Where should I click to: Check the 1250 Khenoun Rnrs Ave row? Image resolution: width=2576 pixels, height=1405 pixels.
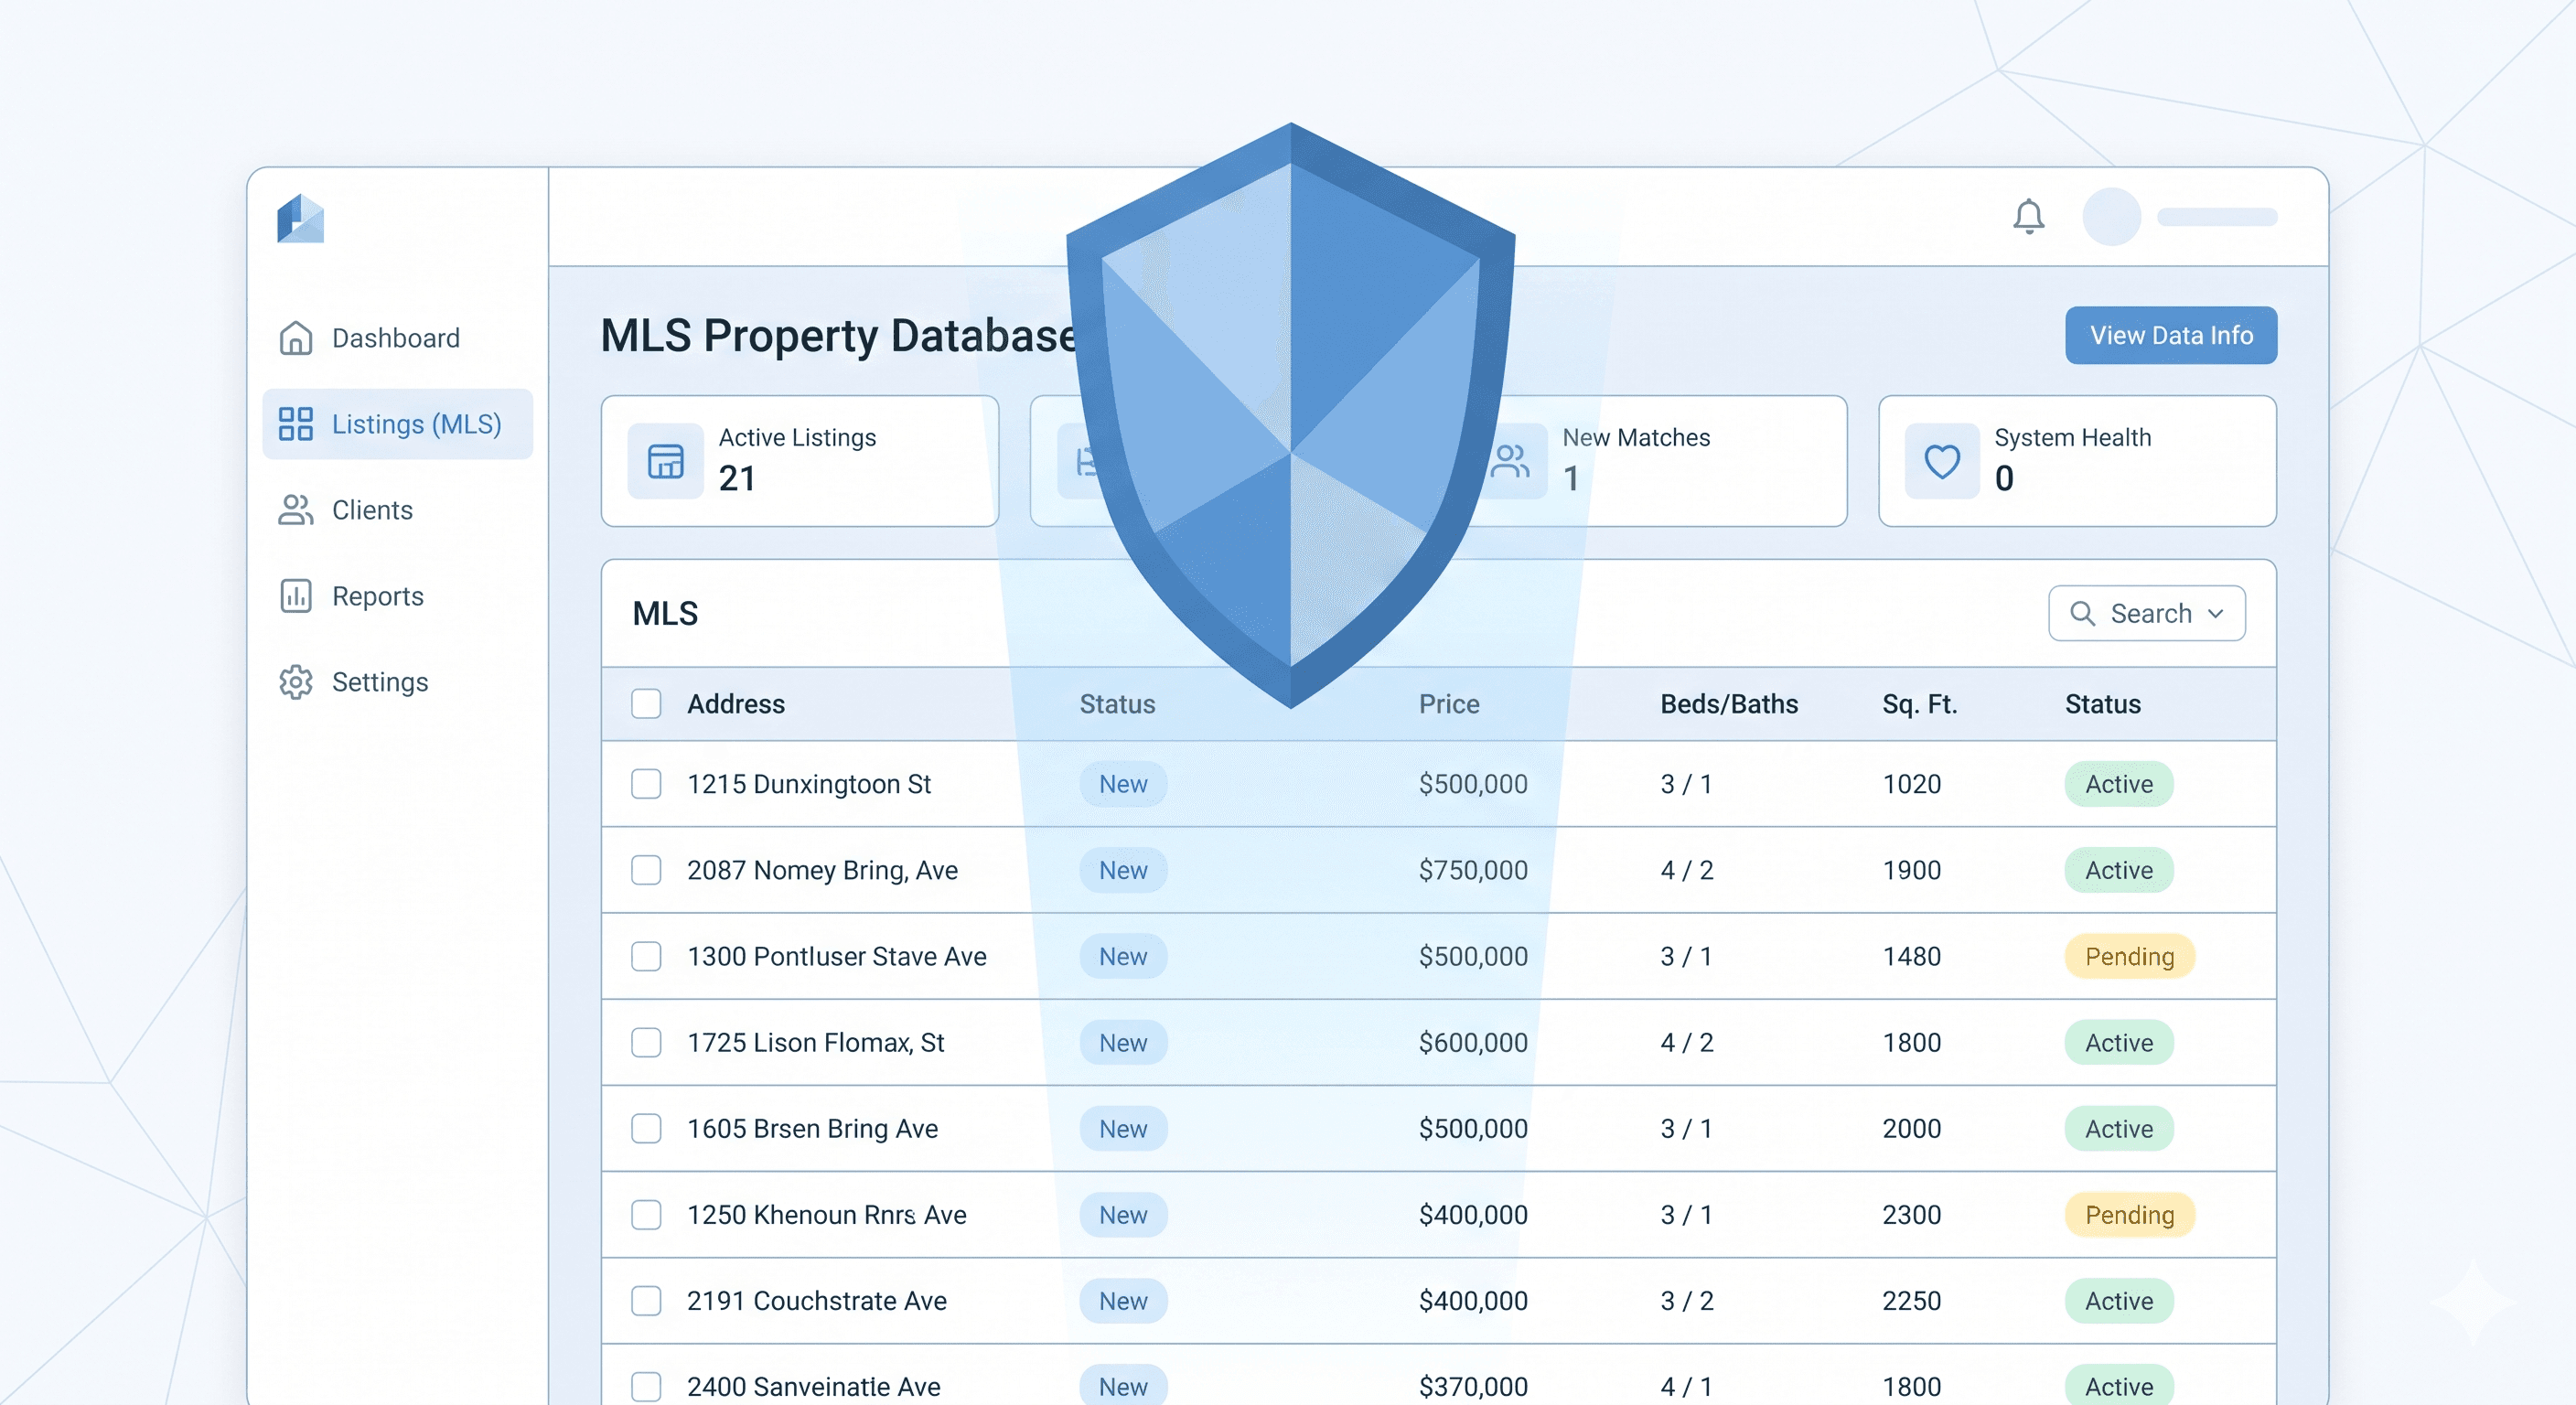pyautogui.click(x=646, y=1214)
